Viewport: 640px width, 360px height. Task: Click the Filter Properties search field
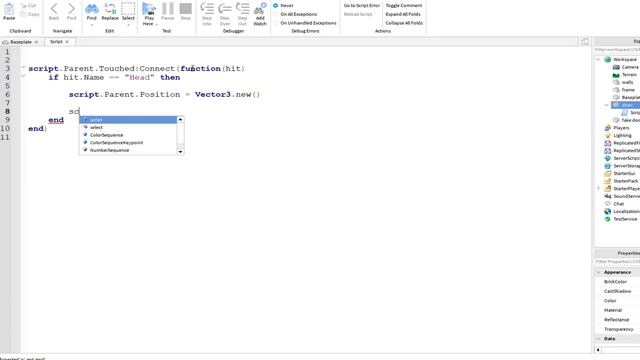click(617, 262)
